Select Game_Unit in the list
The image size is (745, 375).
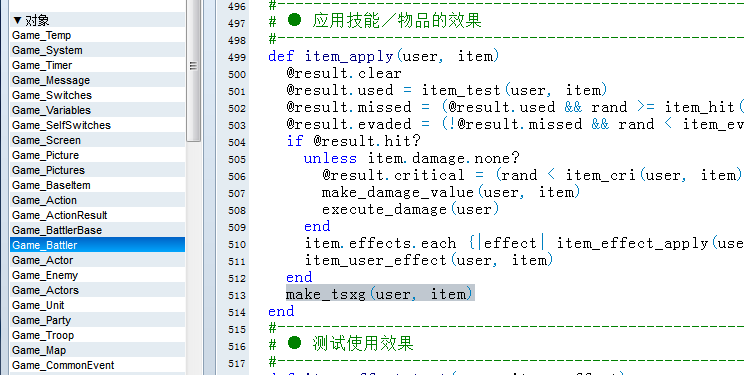tap(97, 305)
